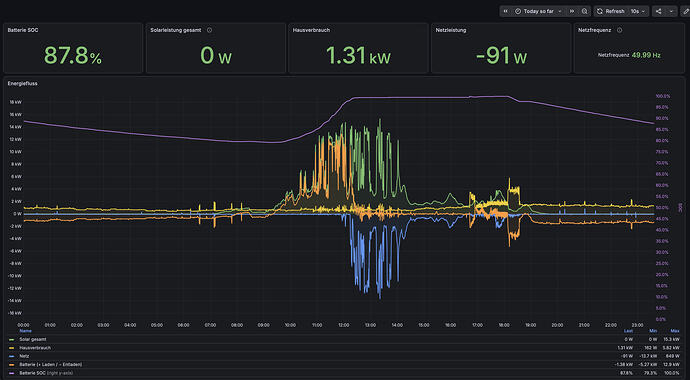This screenshot has height=380, width=690.
Task: Sort legend by the Name column header
Action: point(26,331)
